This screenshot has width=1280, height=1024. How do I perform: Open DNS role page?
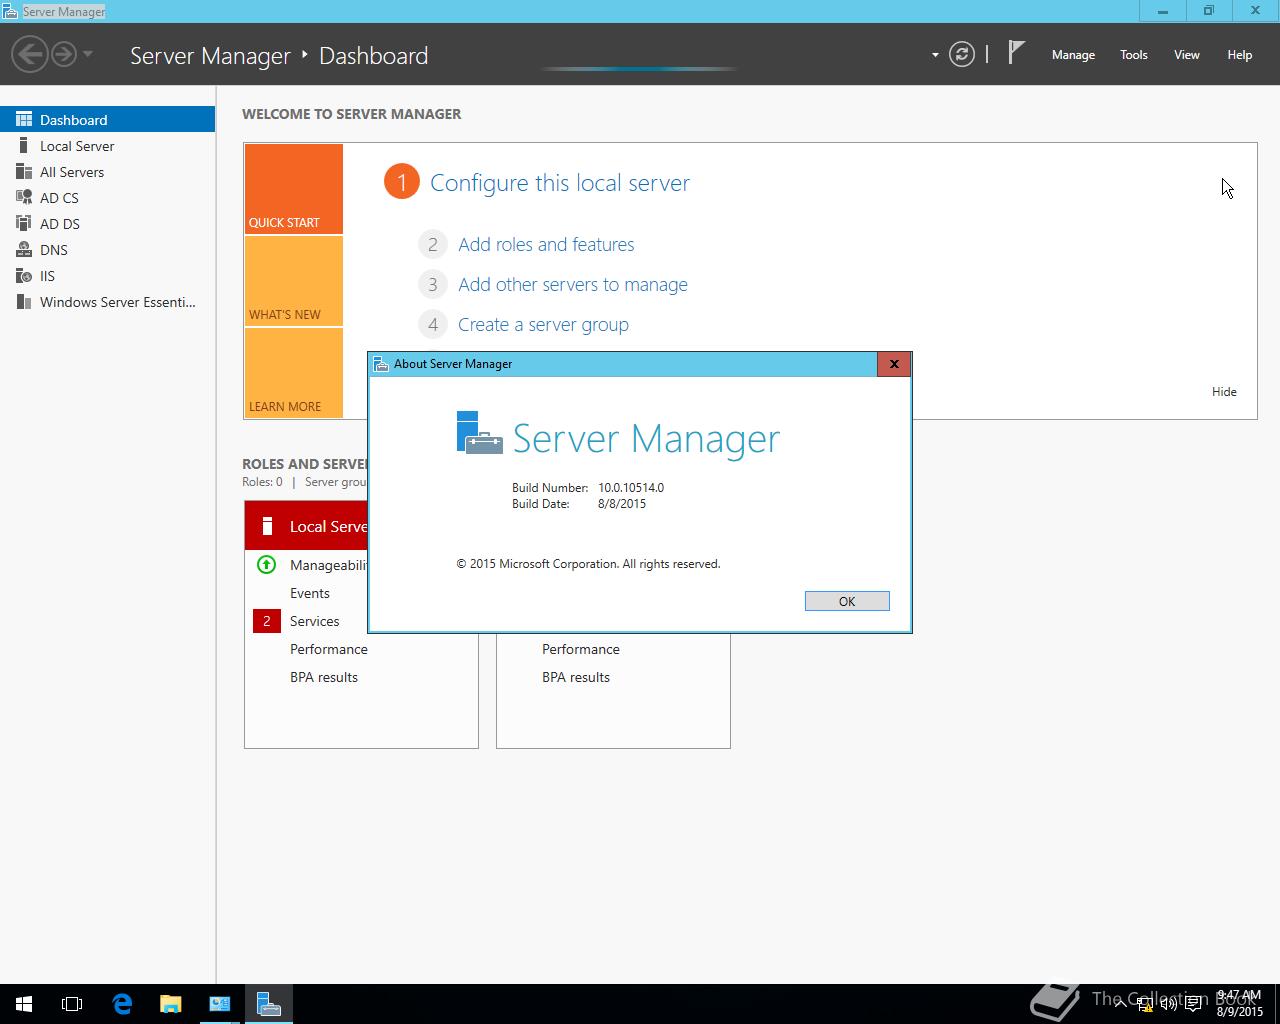tap(107, 249)
